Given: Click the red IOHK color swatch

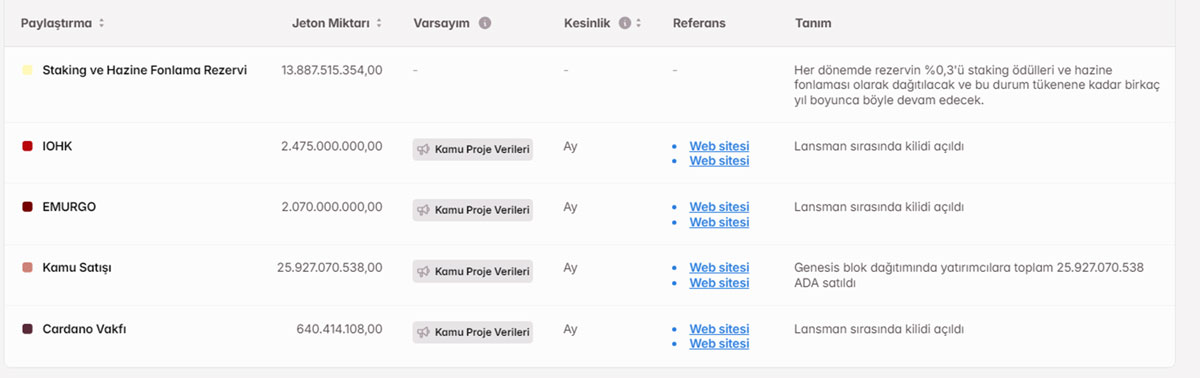Looking at the screenshot, I should click(27, 146).
